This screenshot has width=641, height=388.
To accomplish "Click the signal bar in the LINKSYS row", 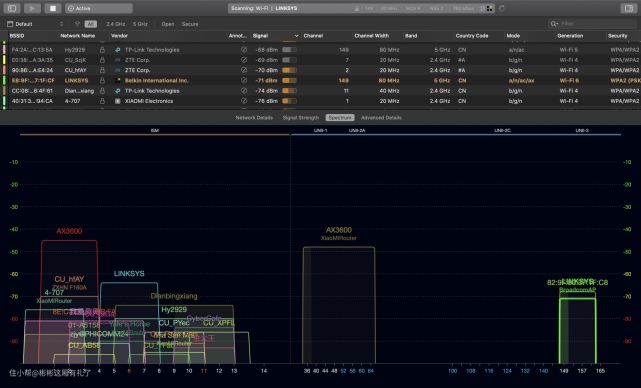I will click(x=289, y=81).
